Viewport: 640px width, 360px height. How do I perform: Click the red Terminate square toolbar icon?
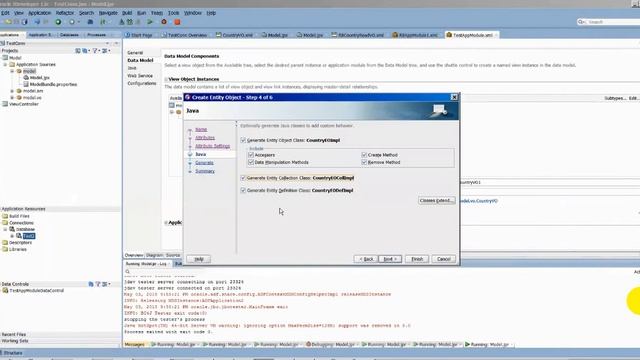tap(177, 22)
